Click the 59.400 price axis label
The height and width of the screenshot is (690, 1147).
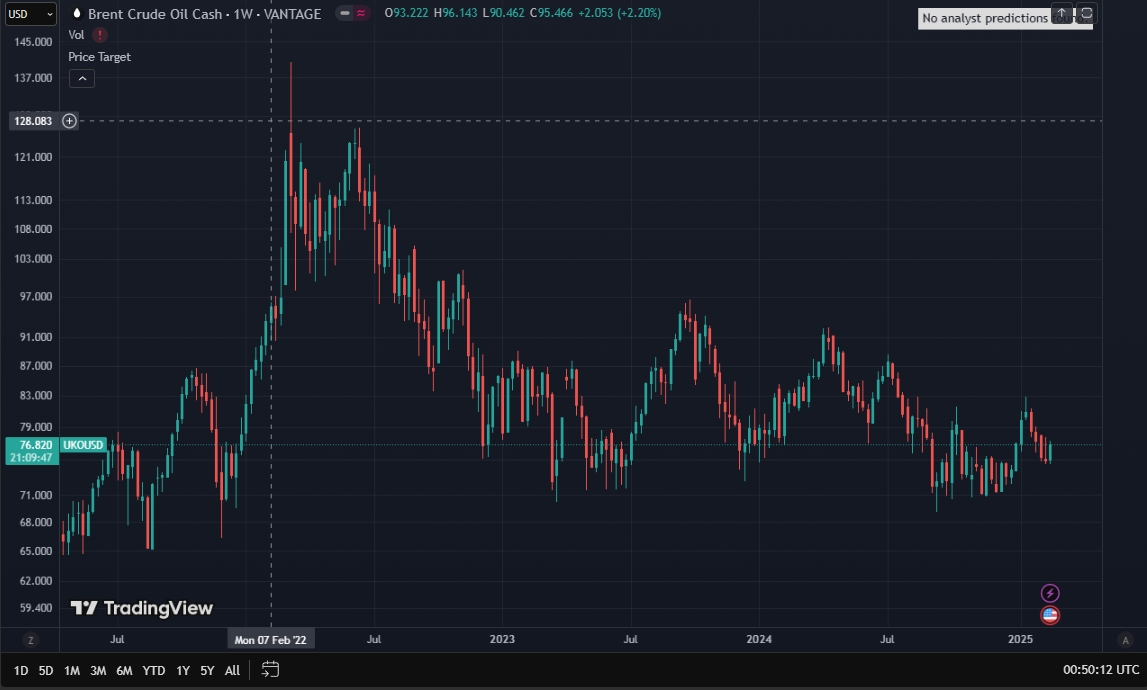[36, 608]
